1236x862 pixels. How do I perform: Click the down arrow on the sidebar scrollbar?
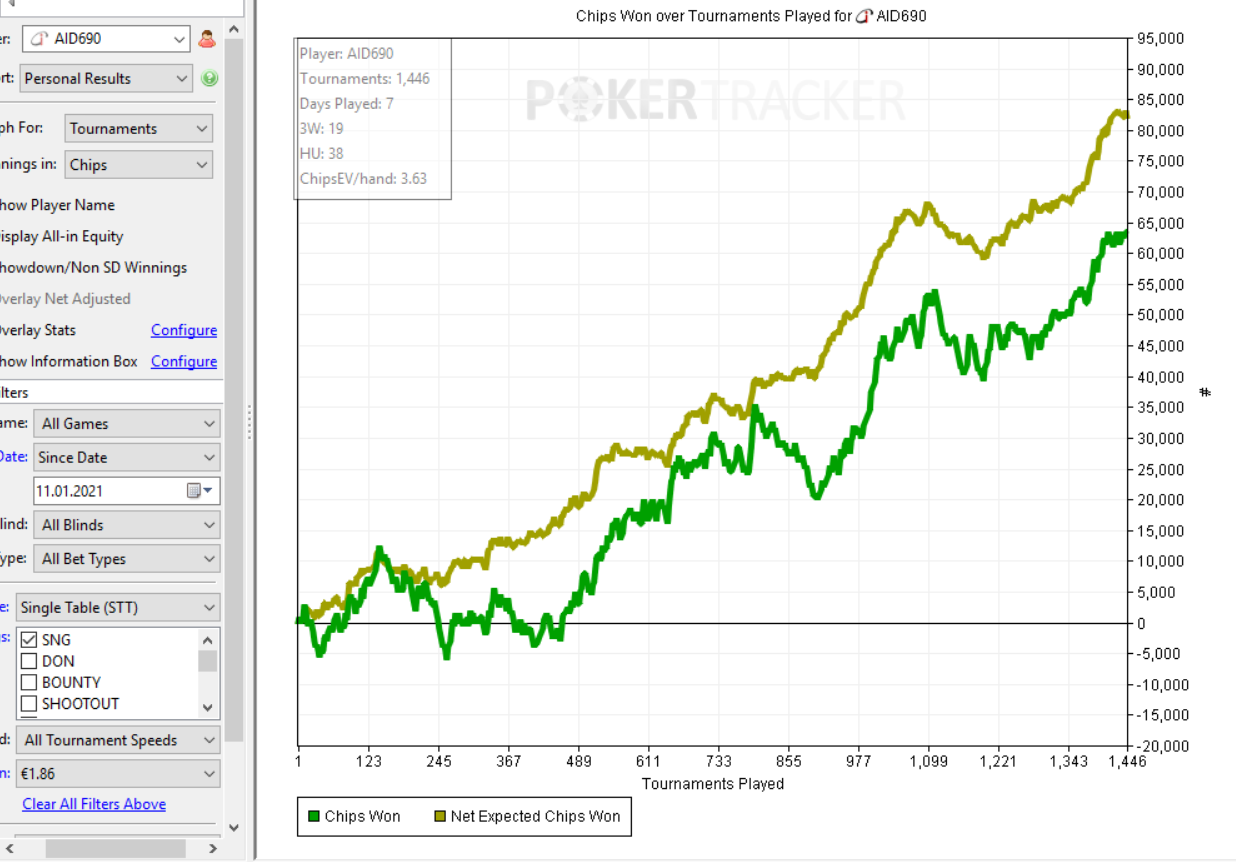pos(234,827)
